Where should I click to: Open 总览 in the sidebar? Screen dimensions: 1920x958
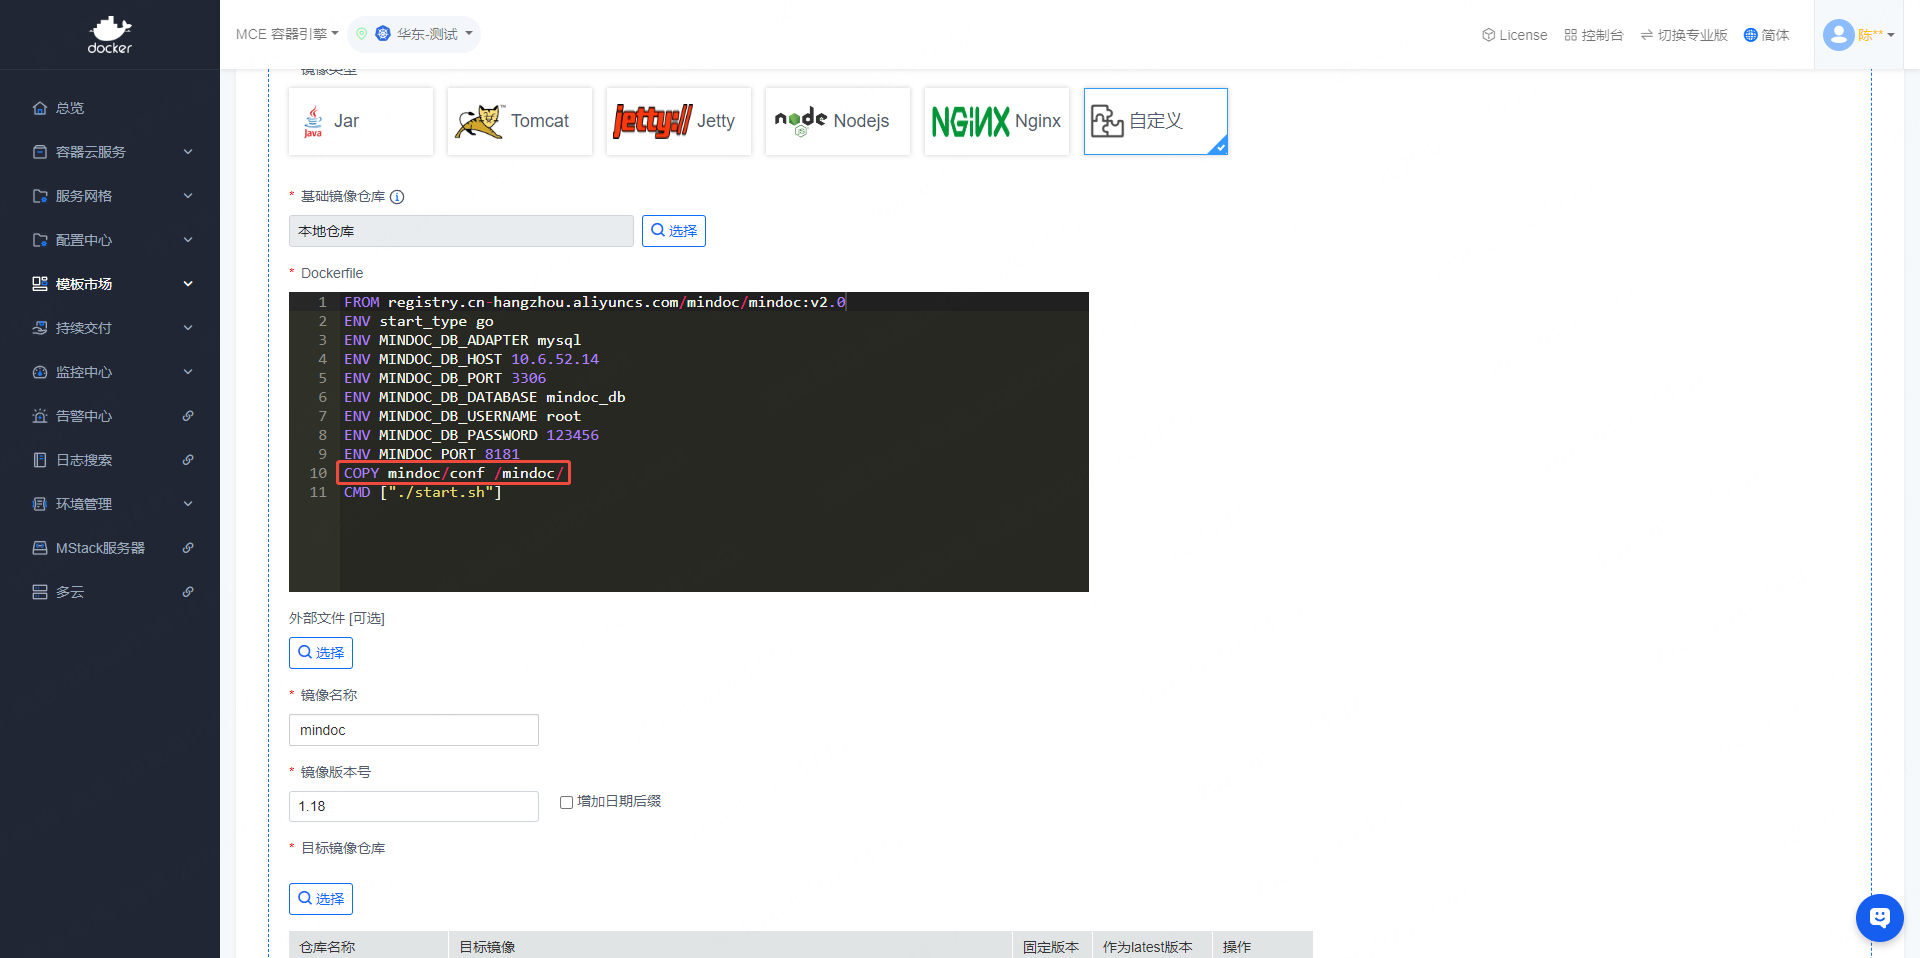click(x=70, y=108)
